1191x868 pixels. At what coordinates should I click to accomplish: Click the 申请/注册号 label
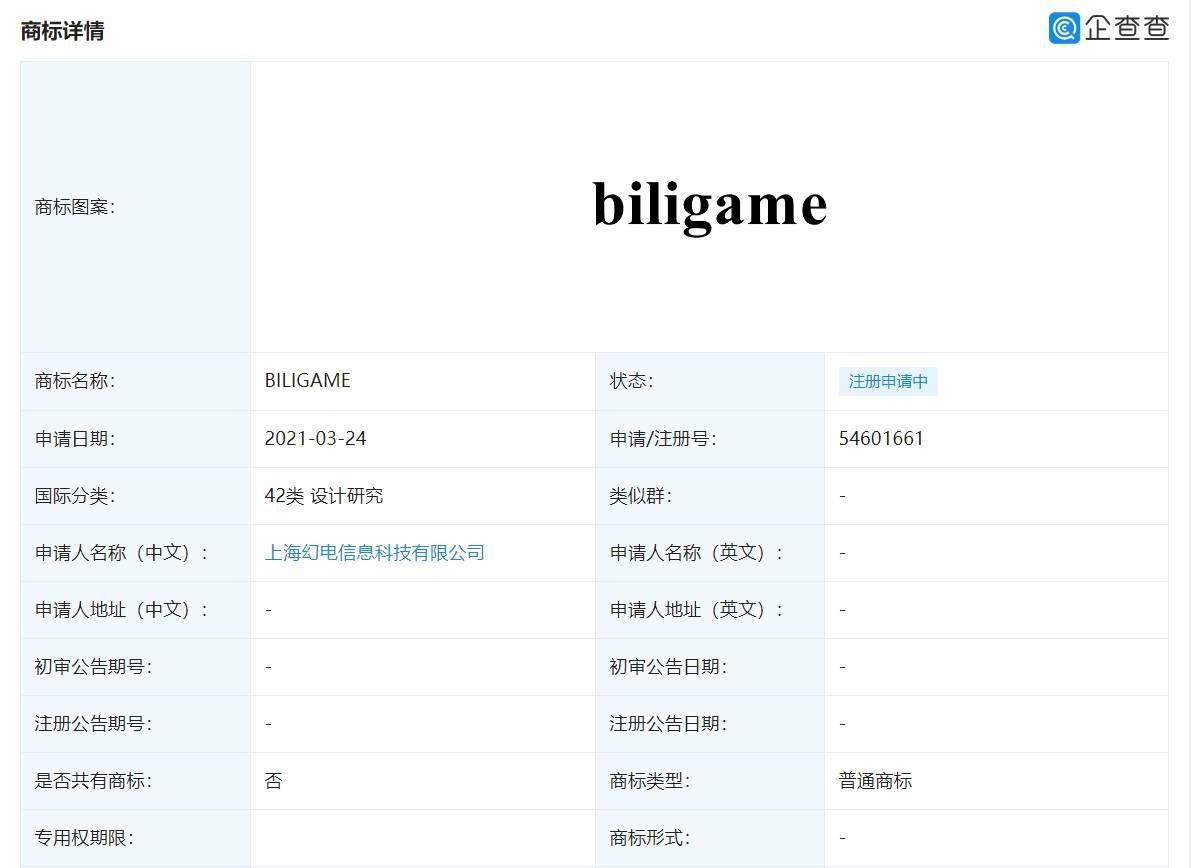click(662, 438)
